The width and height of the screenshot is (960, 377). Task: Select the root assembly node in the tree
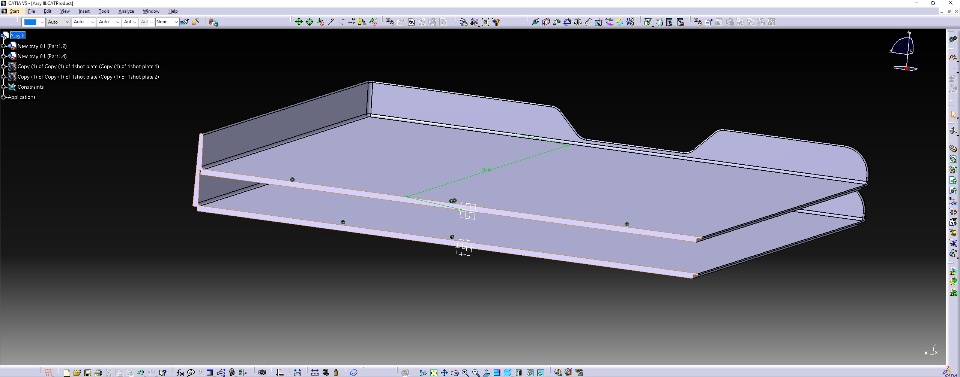(18, 35)
